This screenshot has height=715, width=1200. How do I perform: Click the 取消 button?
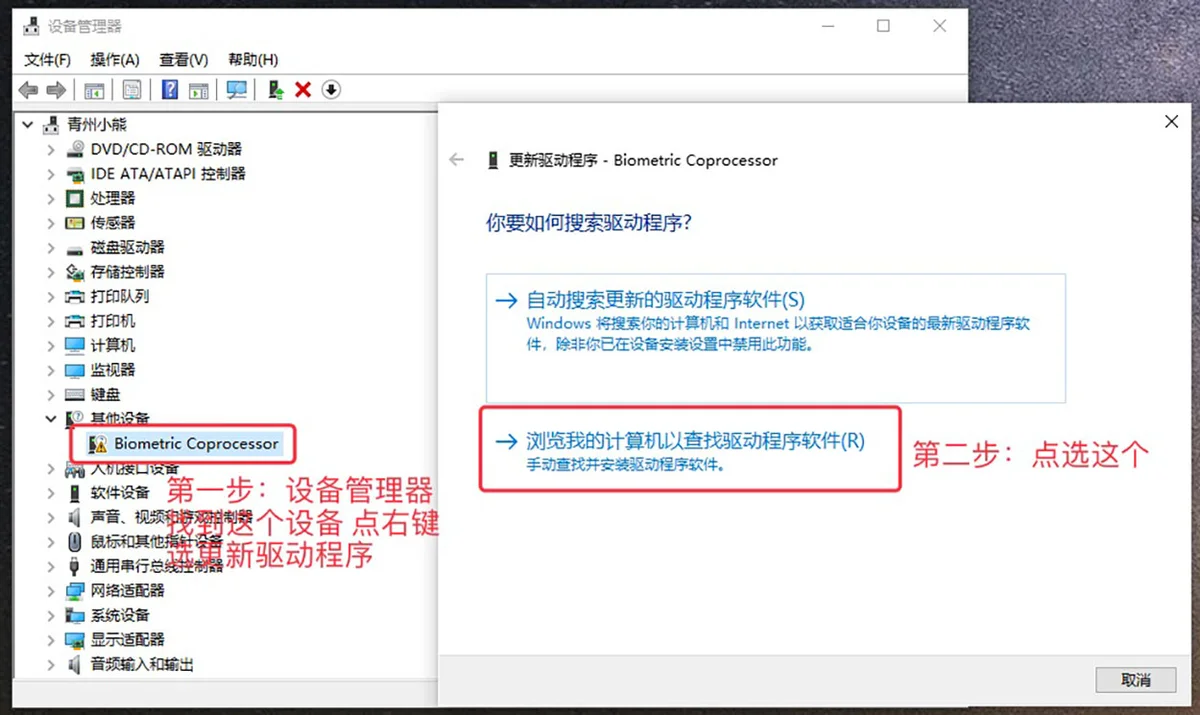[1135, 680]
